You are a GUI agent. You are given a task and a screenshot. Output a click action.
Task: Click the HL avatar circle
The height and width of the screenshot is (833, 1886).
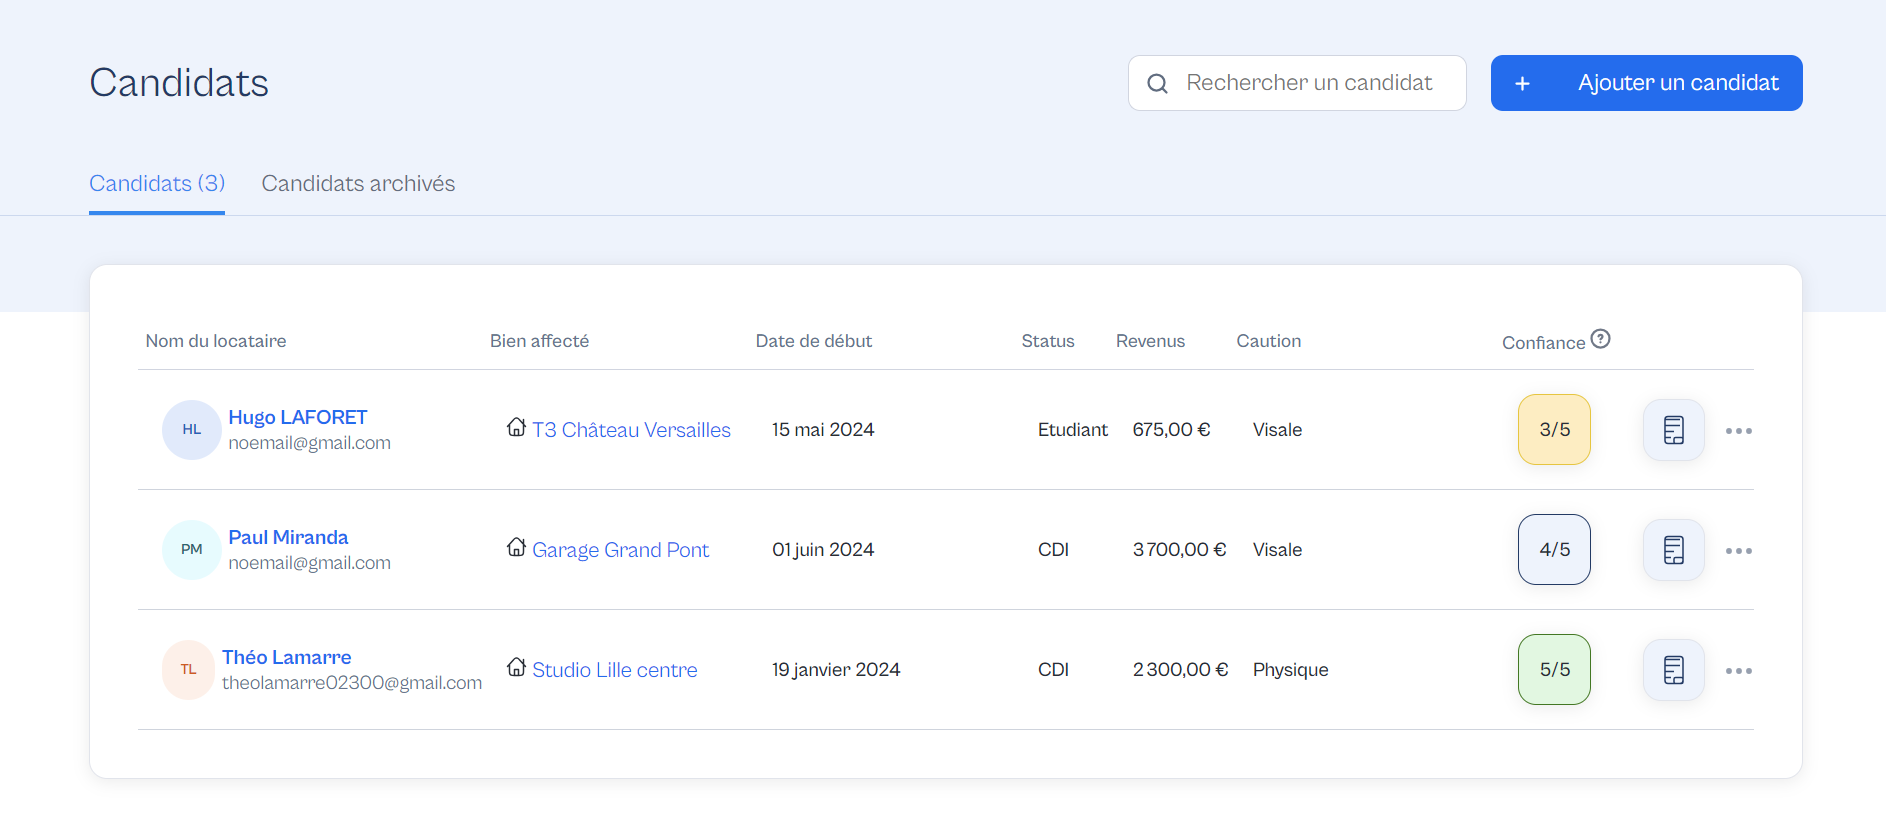pos(192,430)
